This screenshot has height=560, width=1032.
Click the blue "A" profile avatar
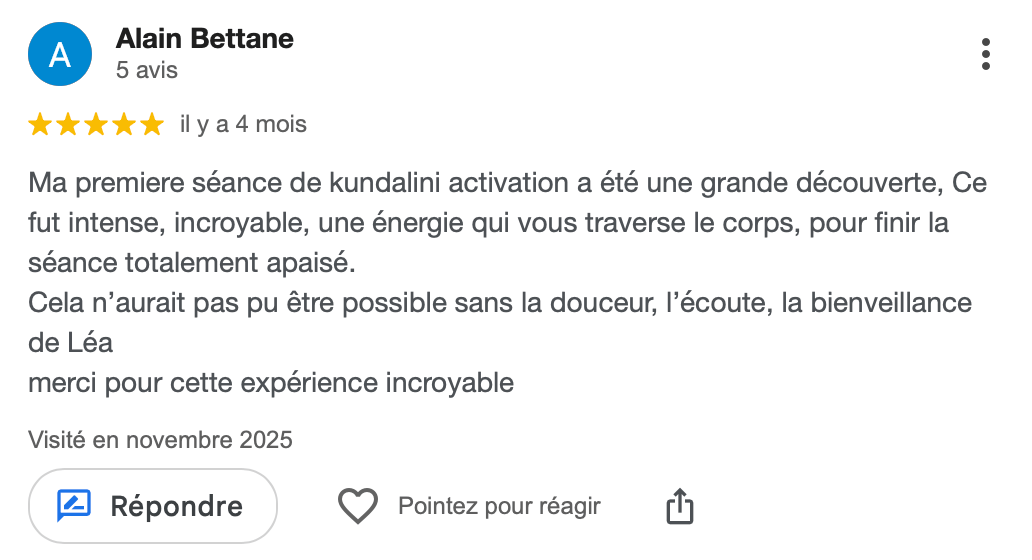(x=60, y=54)
